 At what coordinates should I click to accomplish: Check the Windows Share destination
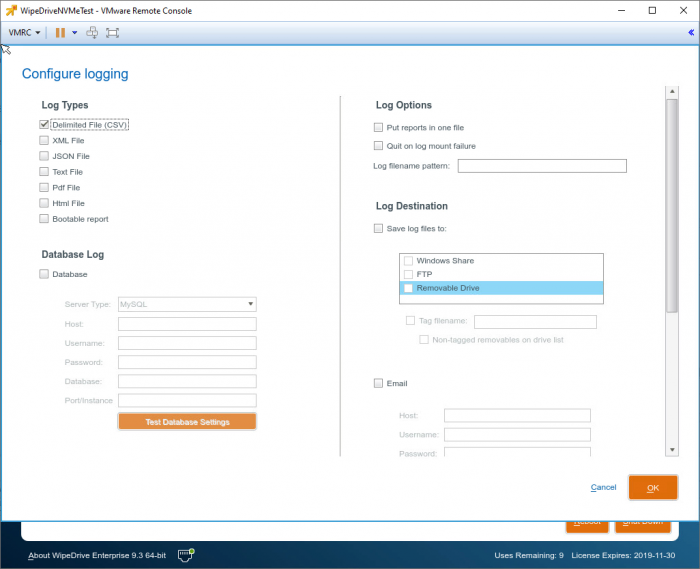408,261
